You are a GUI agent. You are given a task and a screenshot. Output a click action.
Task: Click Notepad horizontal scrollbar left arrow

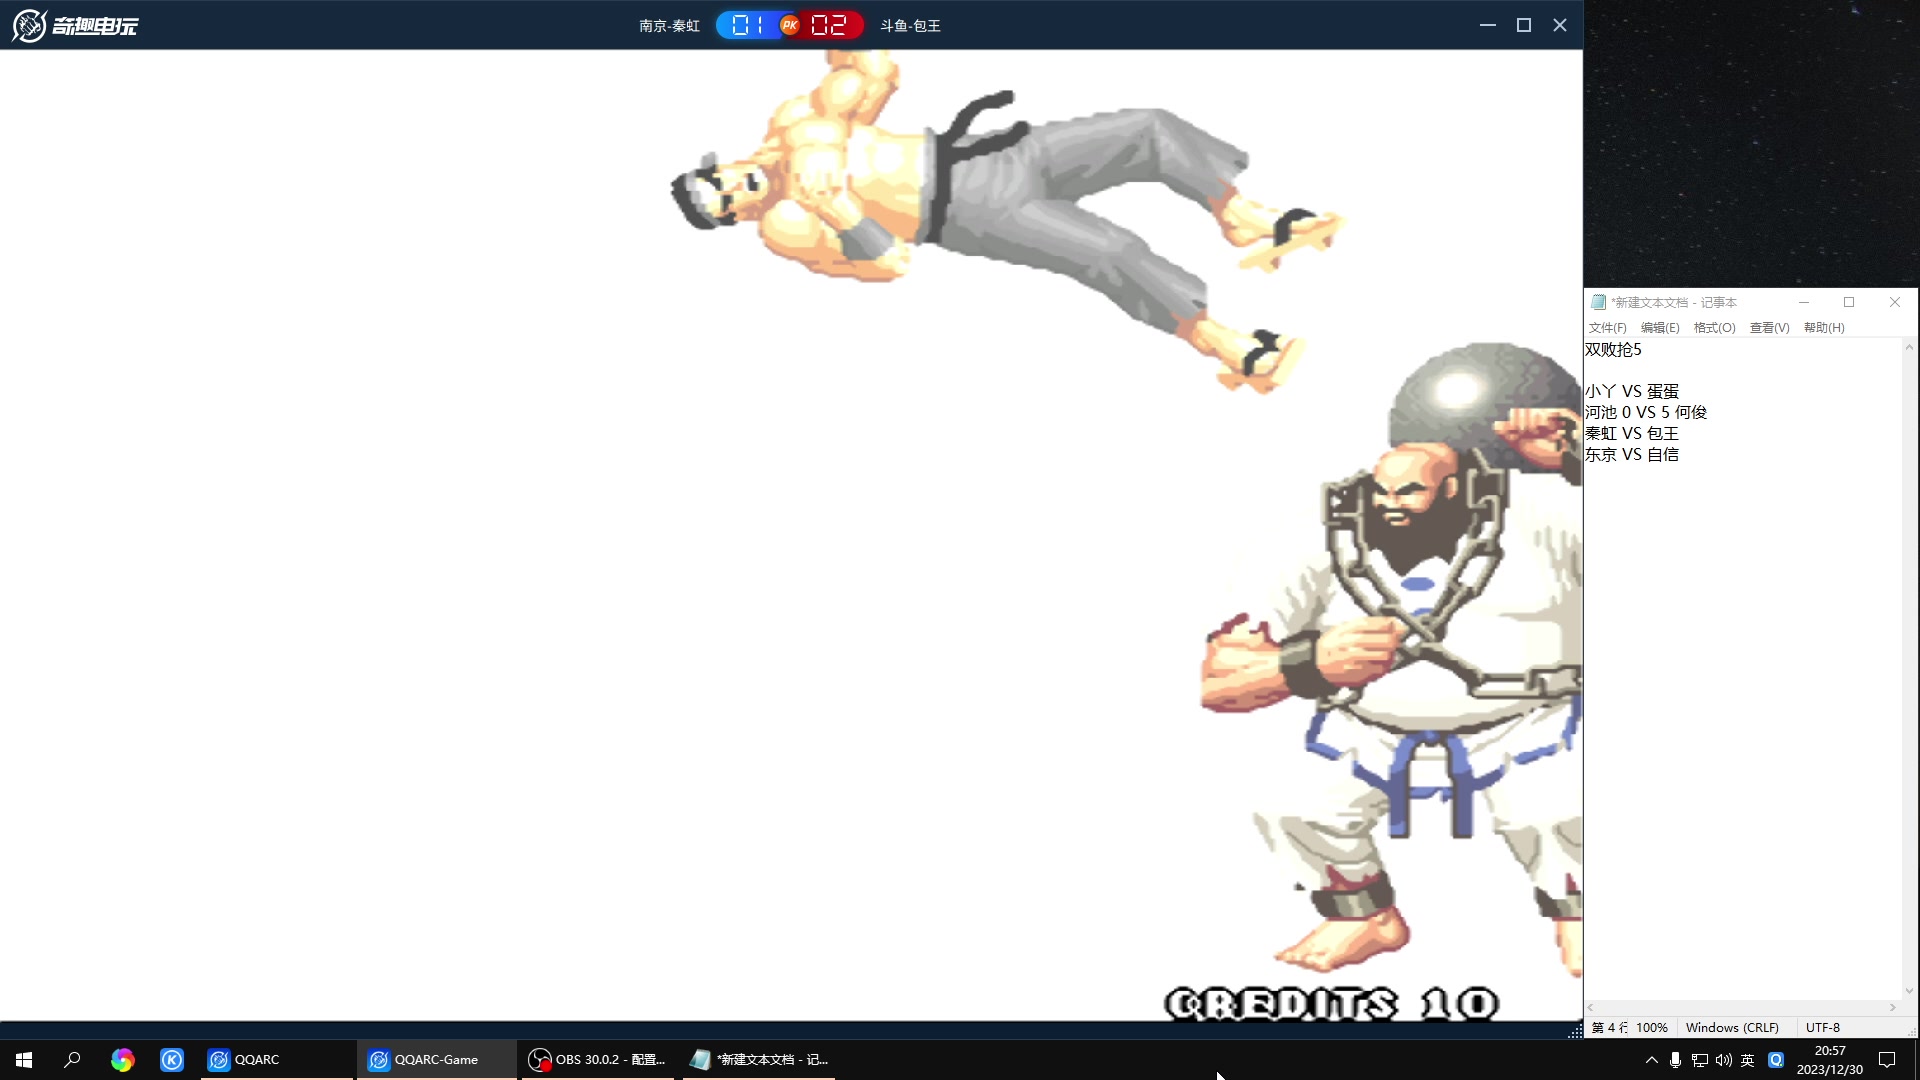point(1591,1008)
